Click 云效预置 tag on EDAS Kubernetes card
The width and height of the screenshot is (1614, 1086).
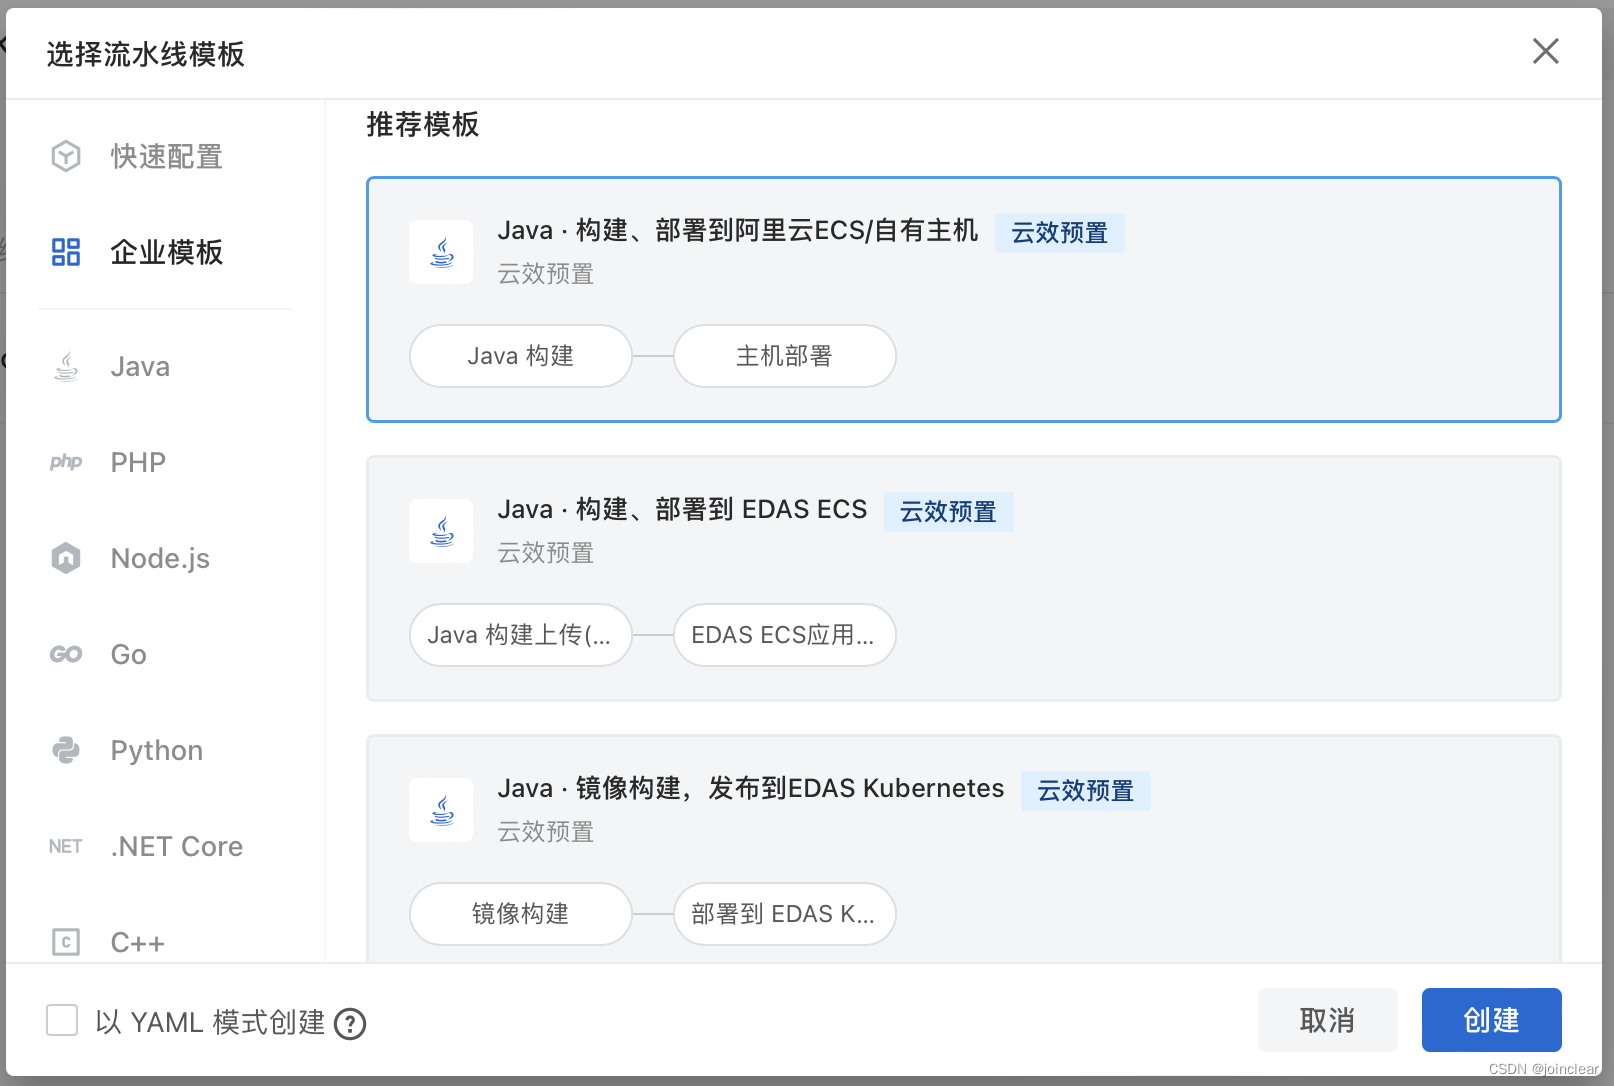tap(1086, 791)
